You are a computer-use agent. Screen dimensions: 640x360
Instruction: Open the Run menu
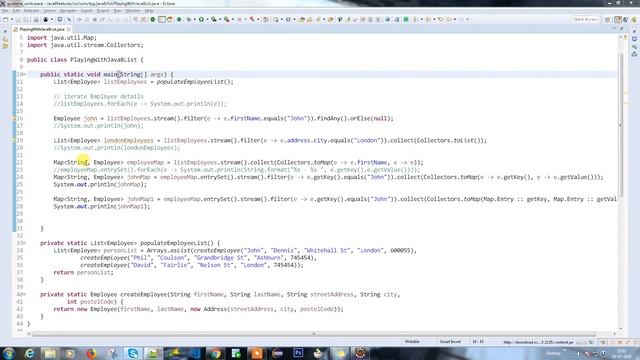pyautogui.click(x=118, y=11)
